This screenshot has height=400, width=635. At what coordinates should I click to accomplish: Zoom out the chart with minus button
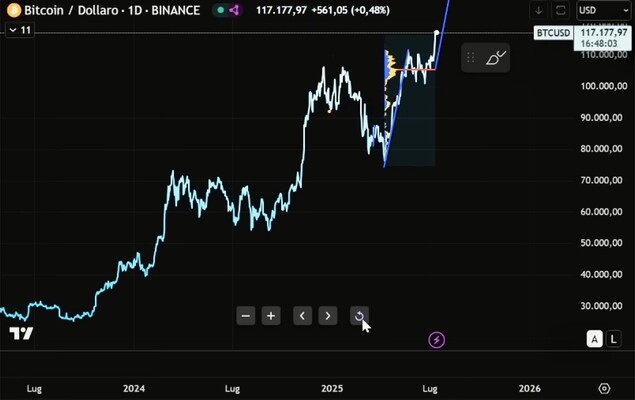coord(246,316)
